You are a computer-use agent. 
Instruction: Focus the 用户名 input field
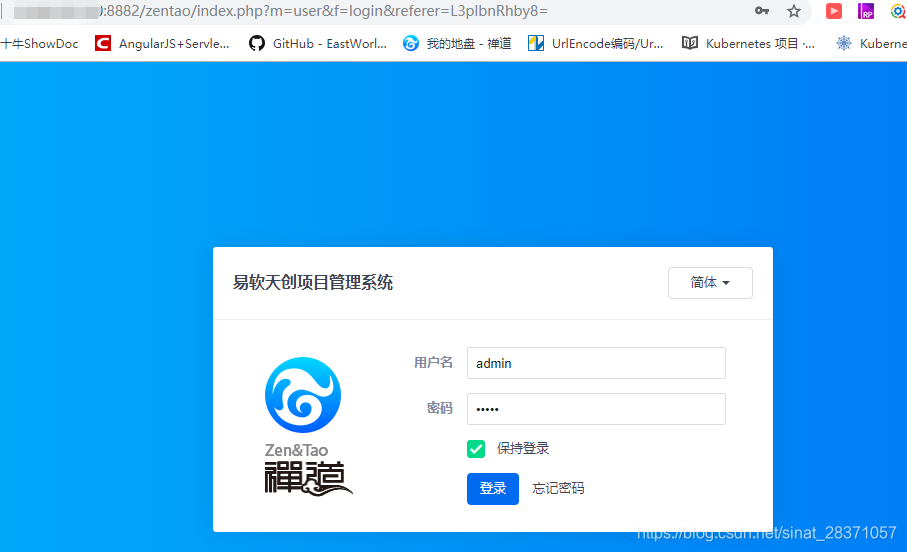click(x=596, y=363)
